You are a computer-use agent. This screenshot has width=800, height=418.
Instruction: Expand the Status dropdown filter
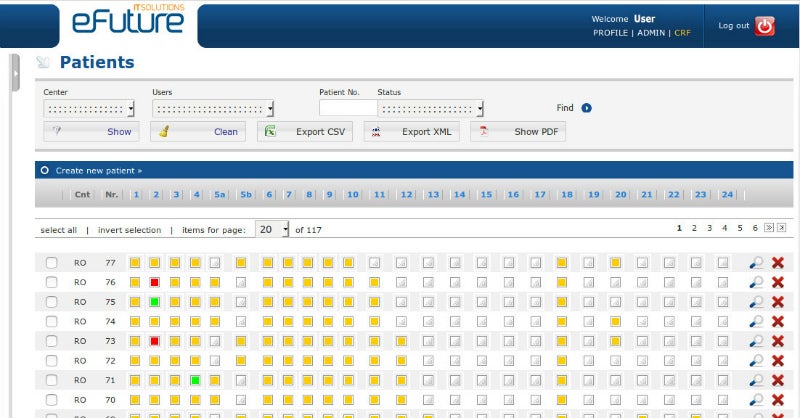(x=431, y=108)
